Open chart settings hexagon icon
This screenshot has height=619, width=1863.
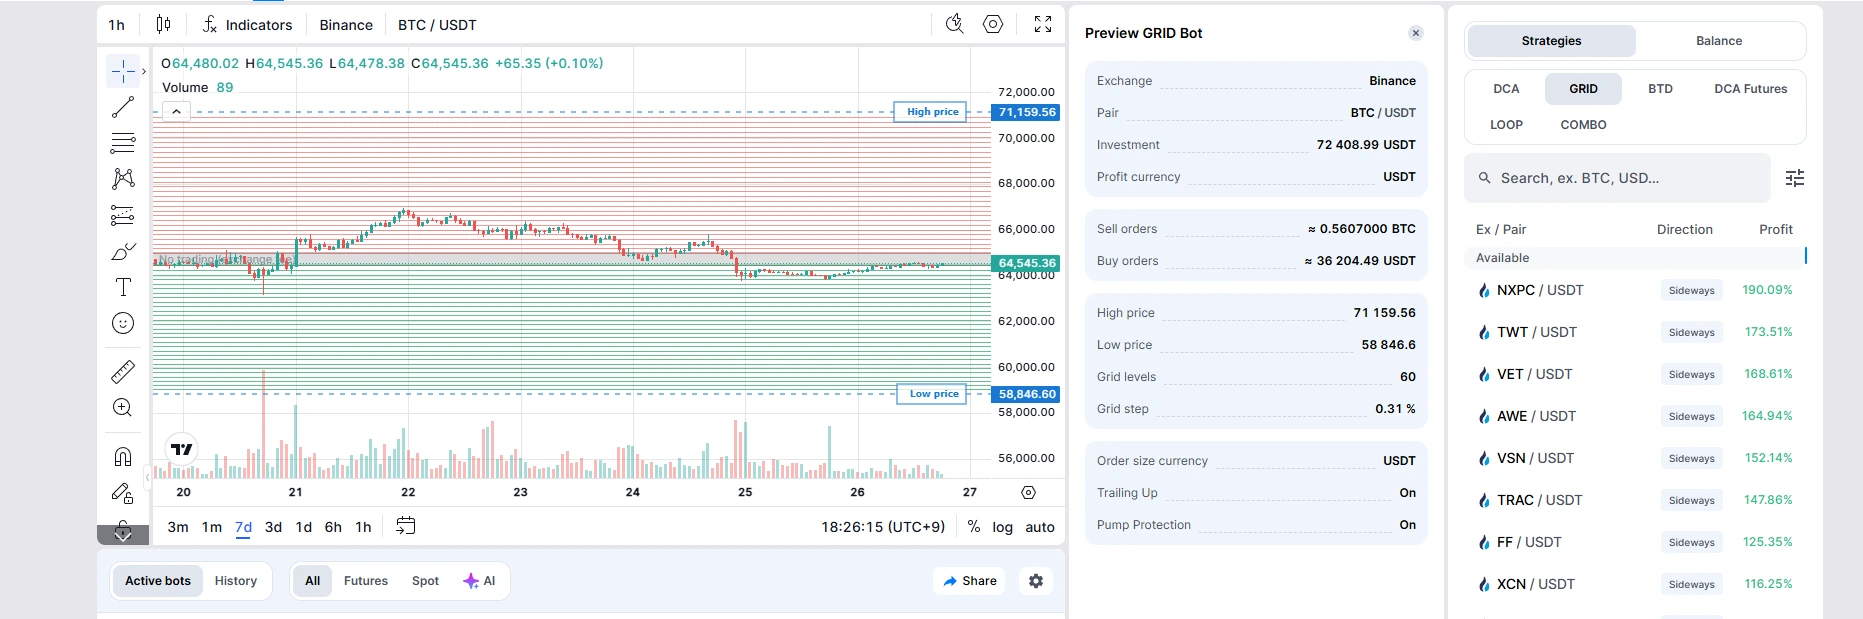coord(993,24)
